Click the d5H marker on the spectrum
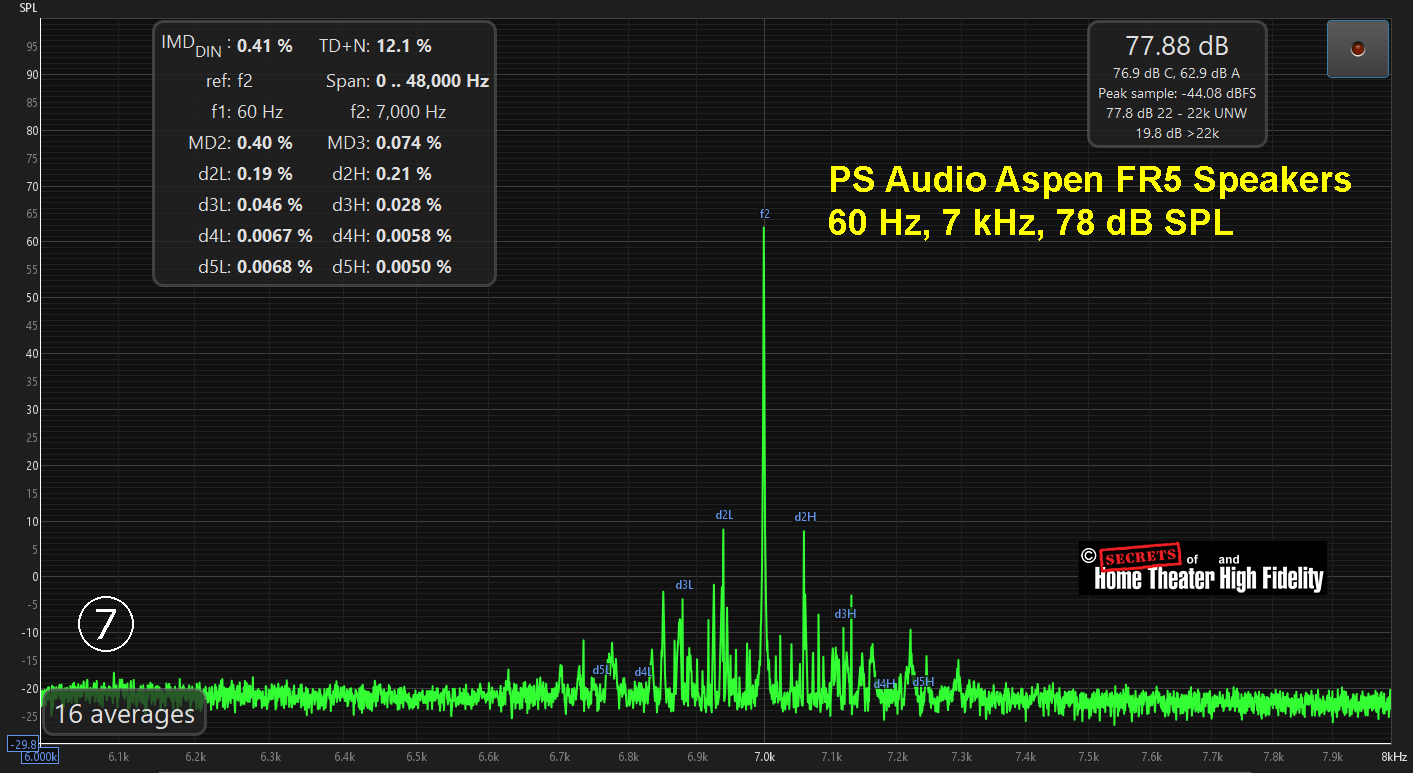 click(x=923, y=682)
